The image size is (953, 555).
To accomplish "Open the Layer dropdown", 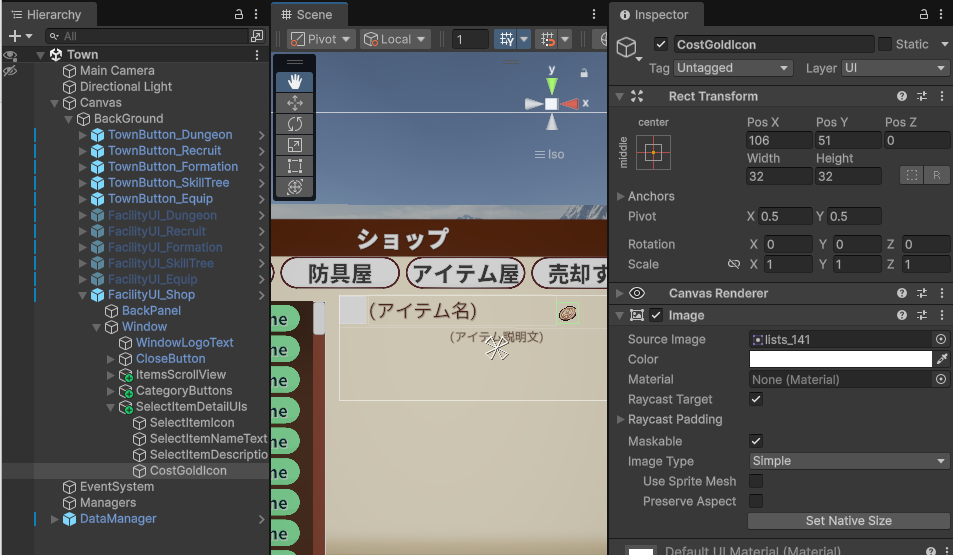I will click(894, 68).
